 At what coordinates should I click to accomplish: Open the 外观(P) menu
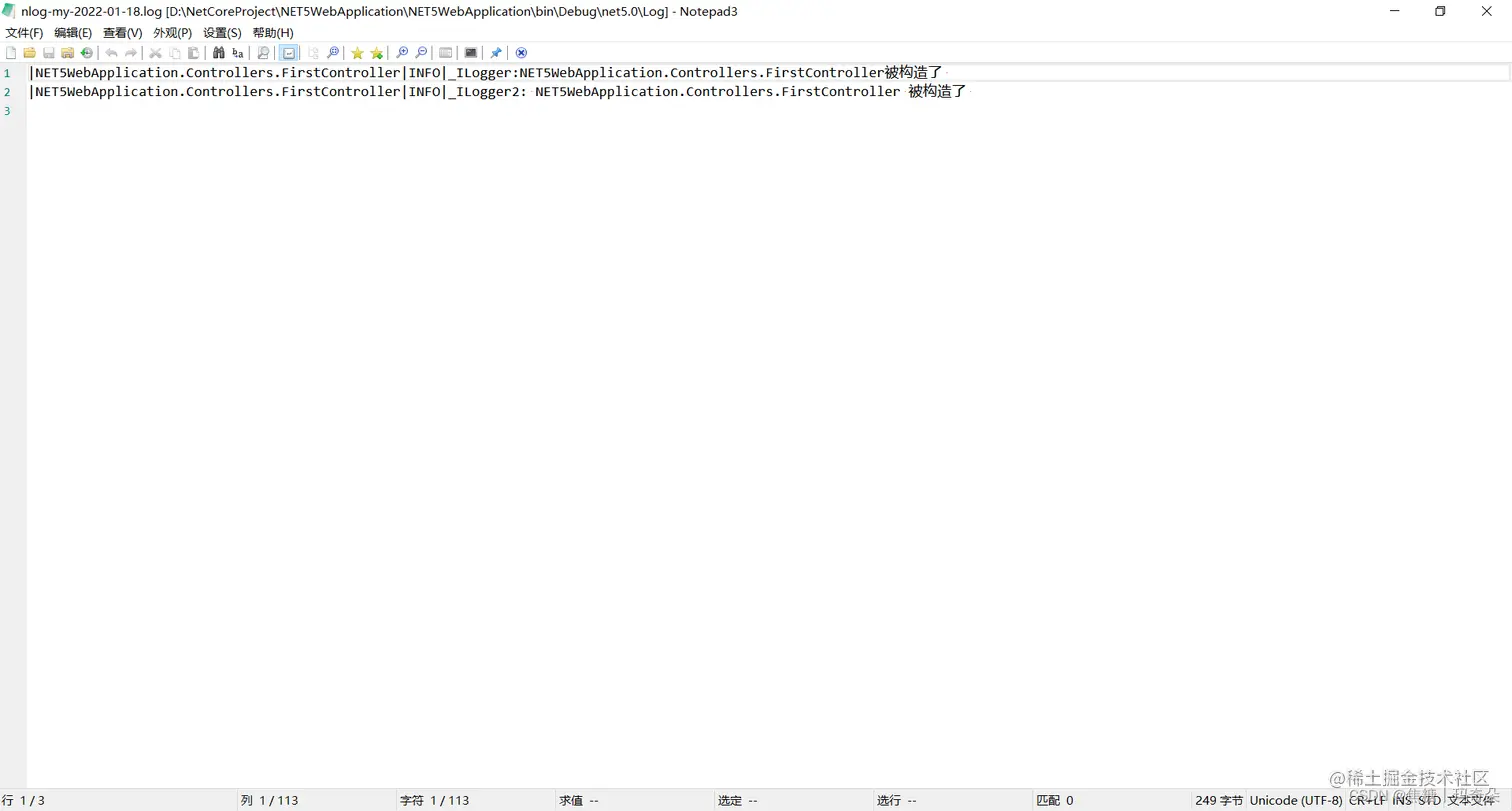[x=172, y=33]
